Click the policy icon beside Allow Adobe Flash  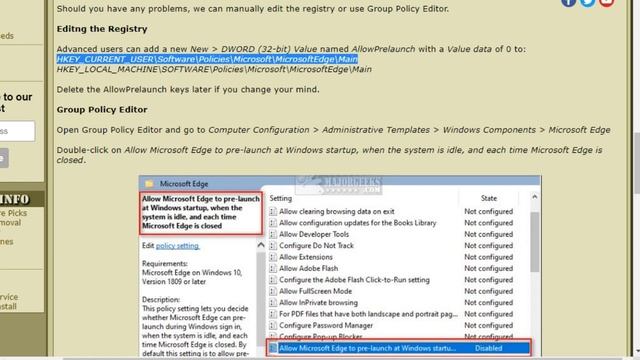click(x=273, y=269)
